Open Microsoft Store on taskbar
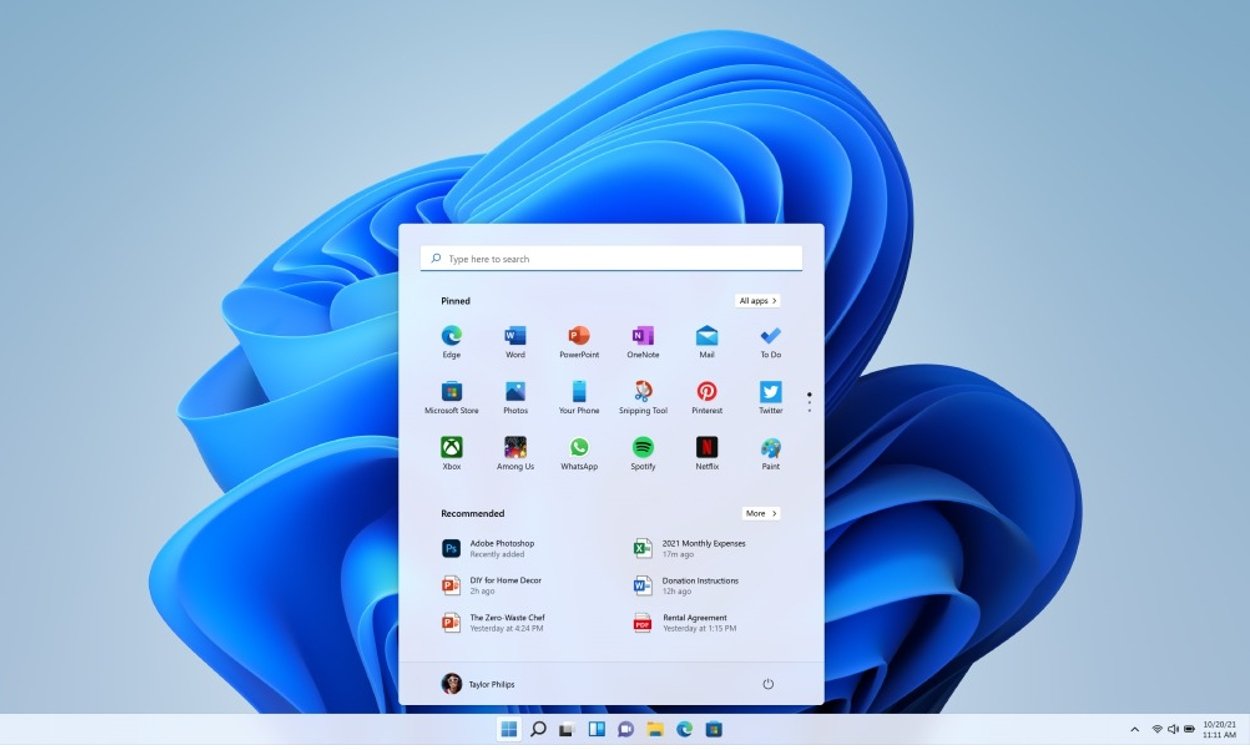This screenshot has height=750, width=1250. click(x=714, y=729)
